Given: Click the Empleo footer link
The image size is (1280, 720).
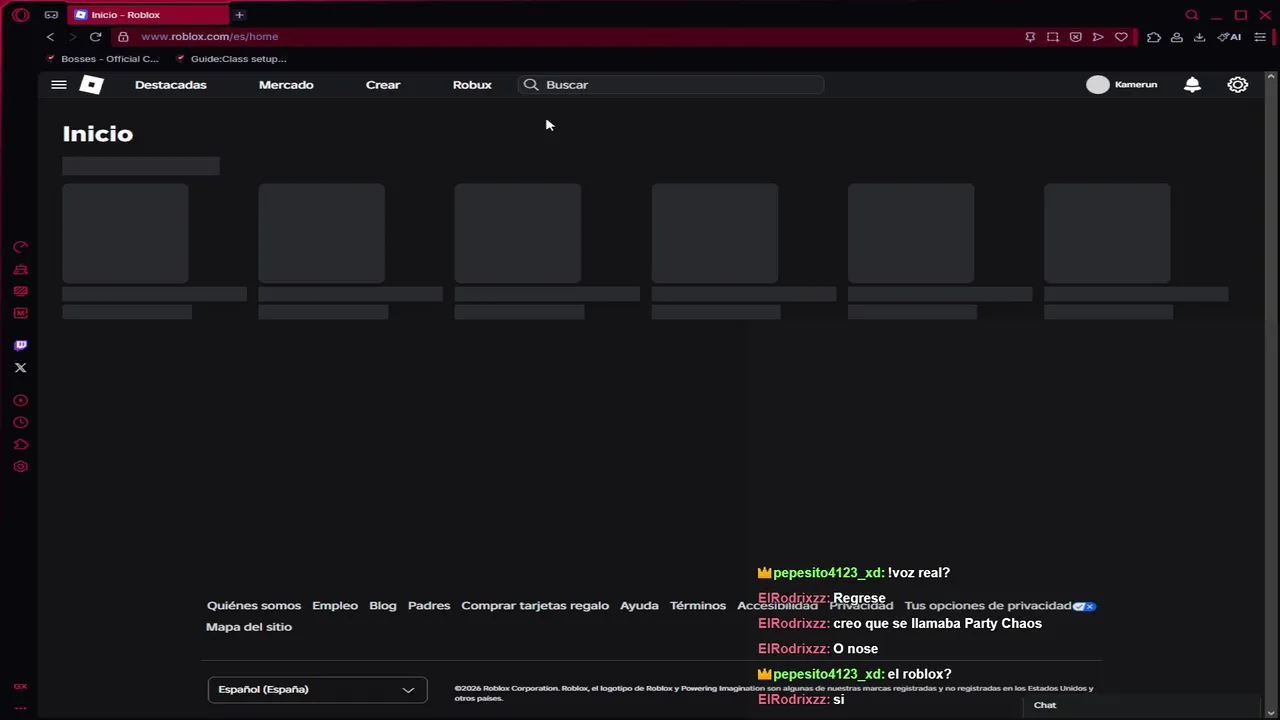Looking at the screenshot, I should pos(335,606).
